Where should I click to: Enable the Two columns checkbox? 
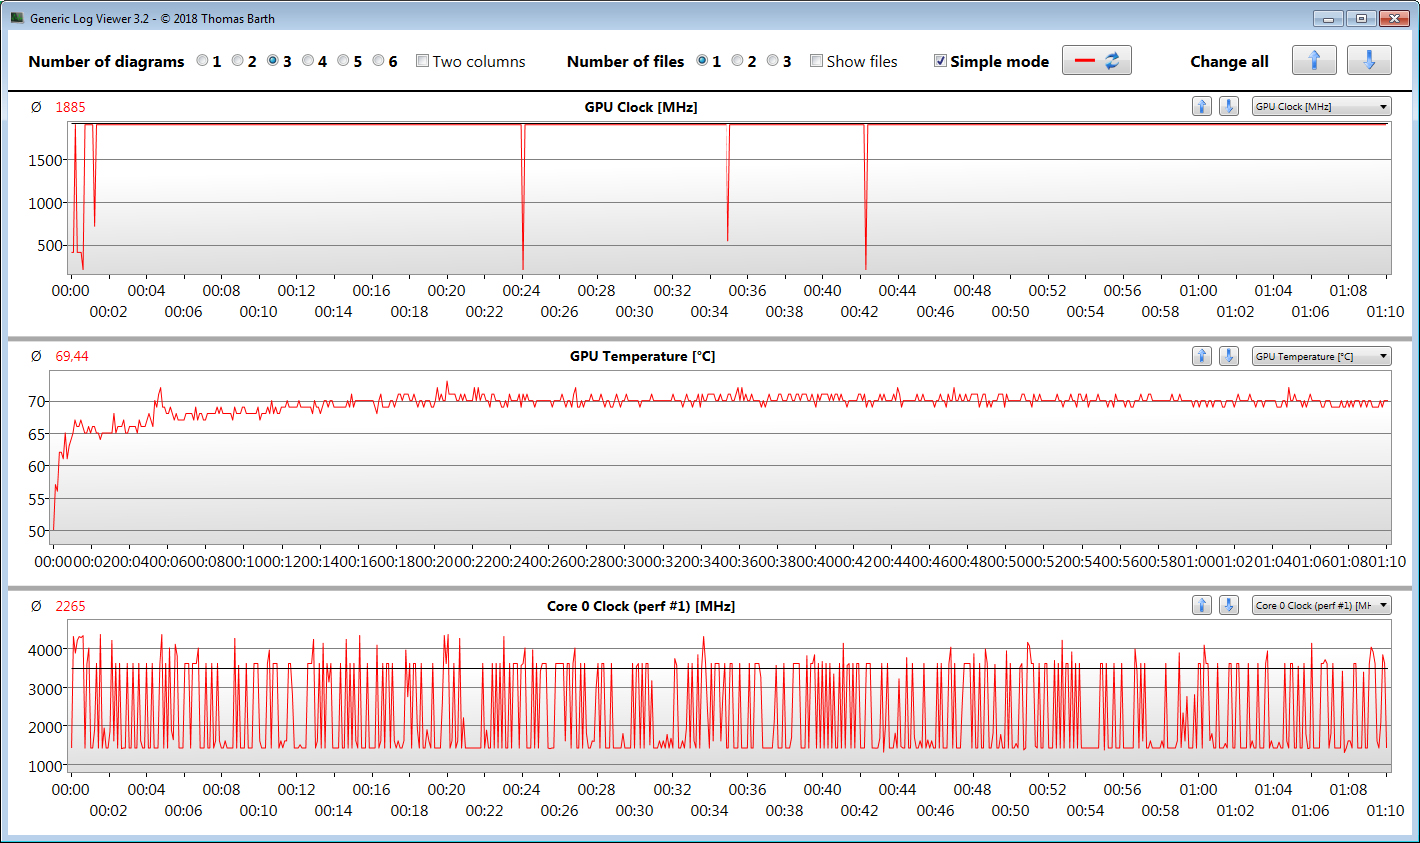(x=423, y=61)
